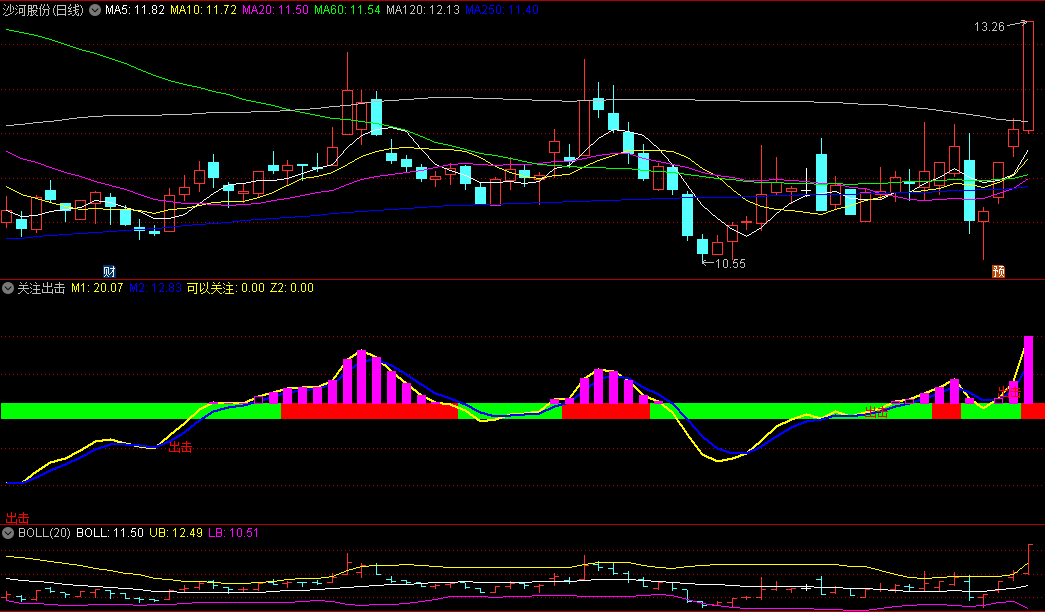Click the 财 financial marker icon

109,271
